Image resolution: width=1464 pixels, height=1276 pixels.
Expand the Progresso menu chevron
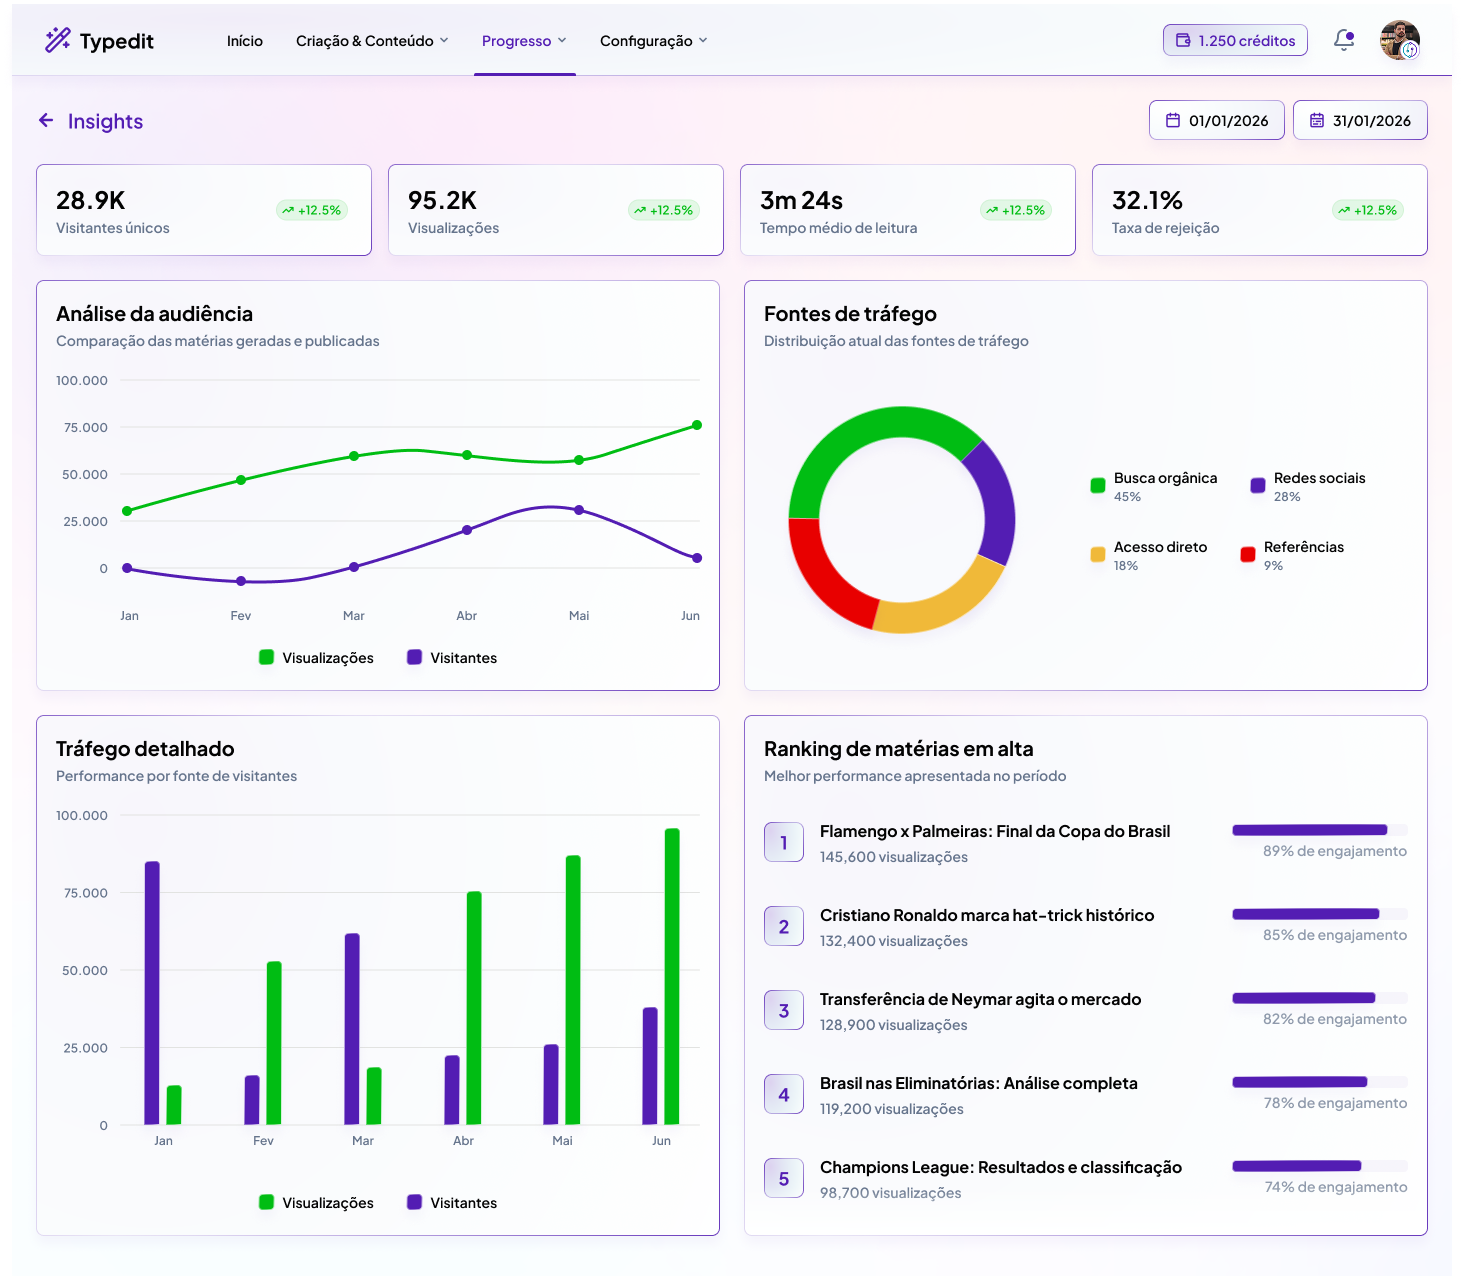(x=562, y=41)
